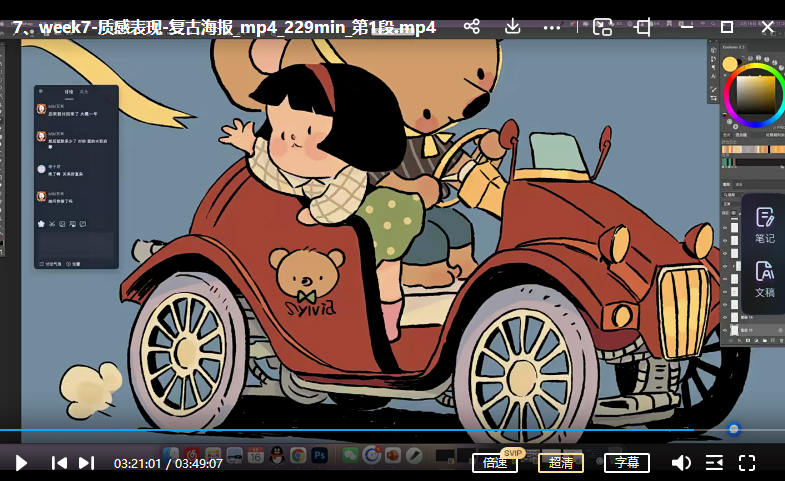This screenshot has width=785, height=481.
Task: Click the screenshot crop icon
Action: tap(643, 27)
